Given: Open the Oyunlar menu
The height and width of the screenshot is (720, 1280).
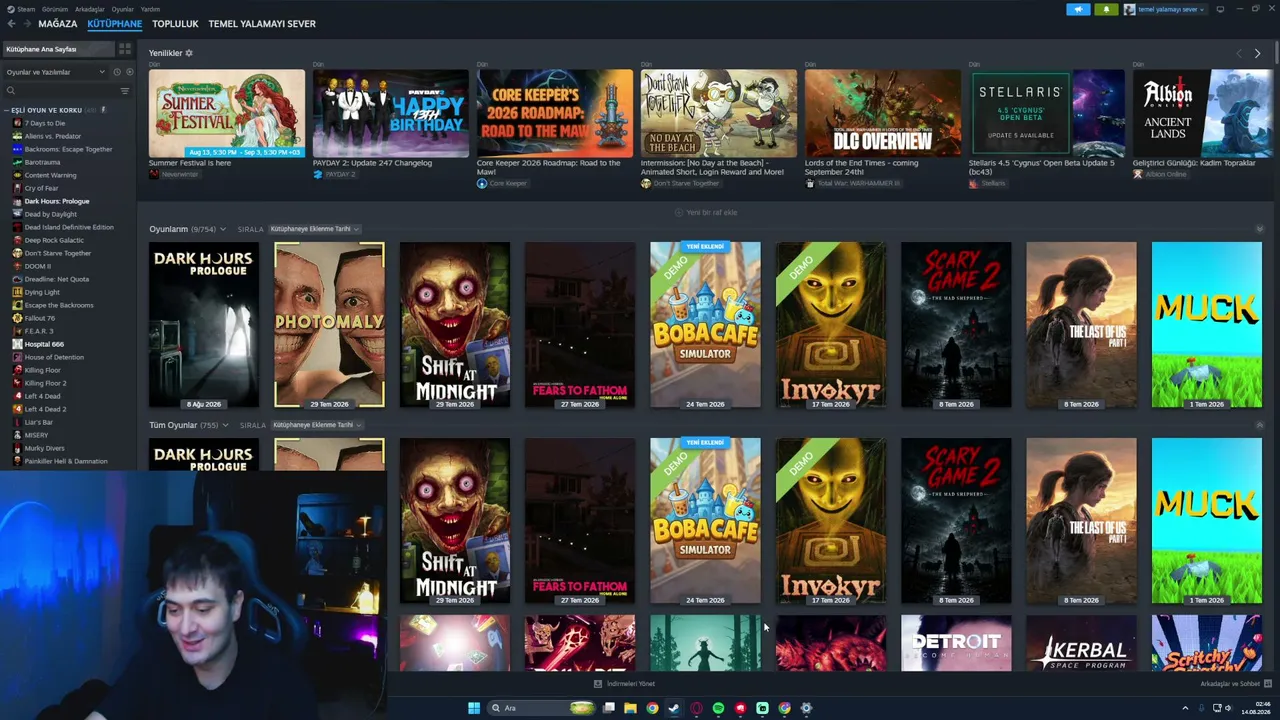Looking at the screenshot, I should [122, 9].
